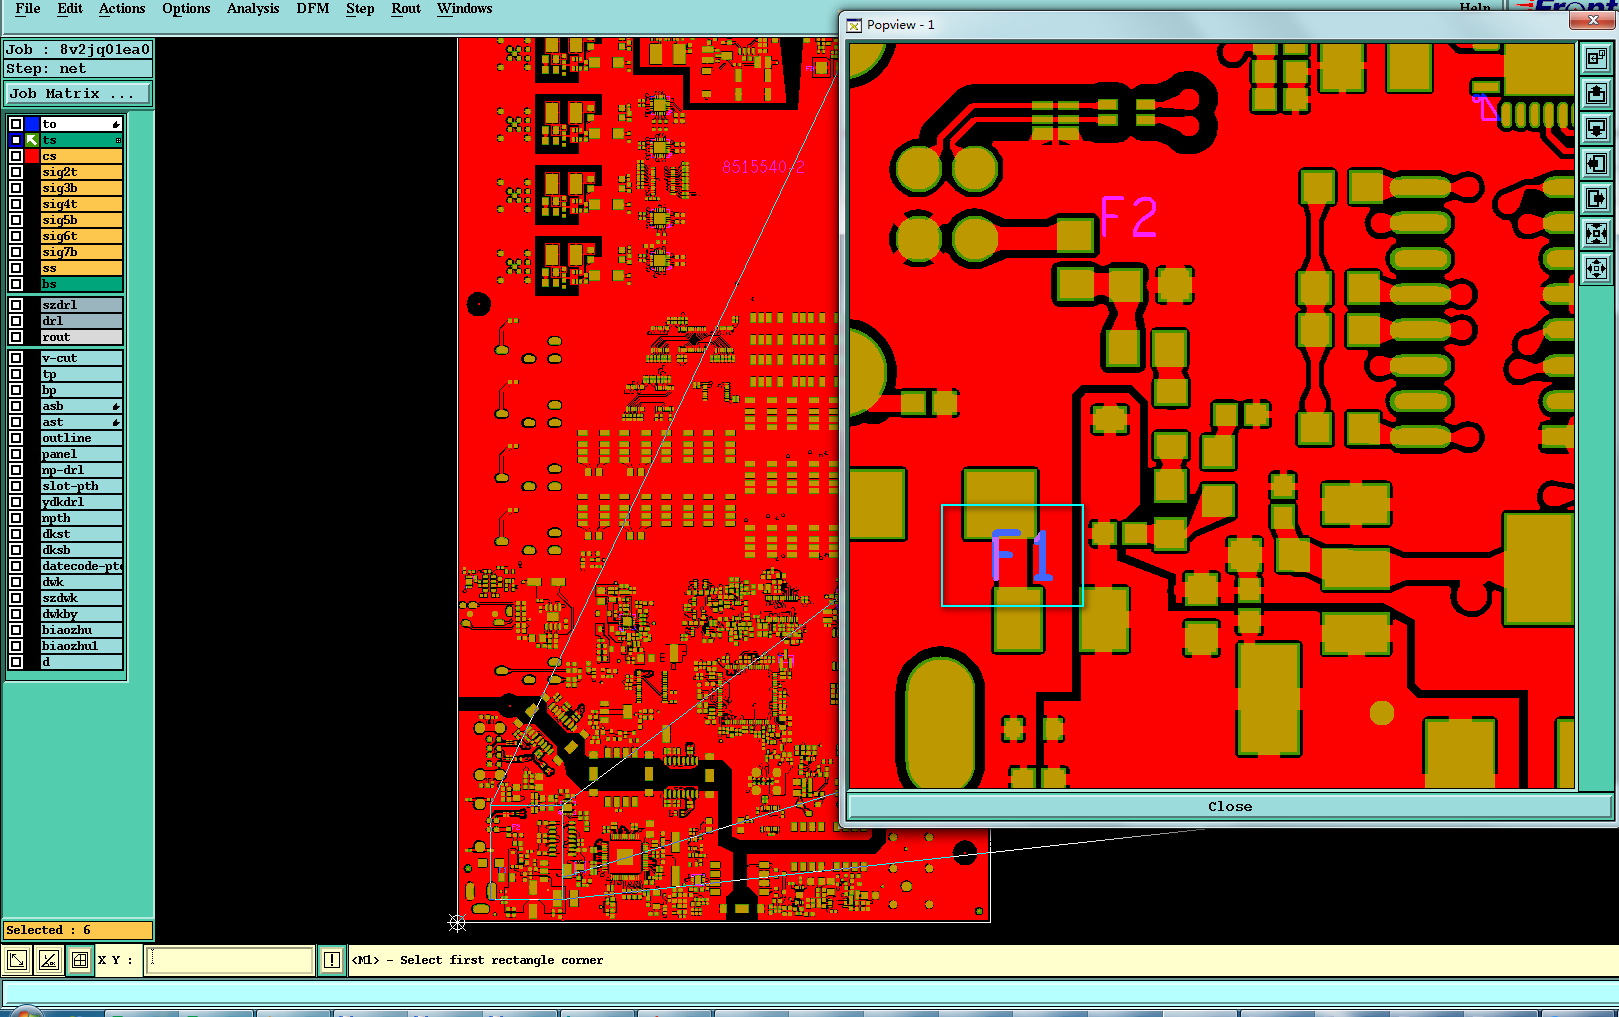This screenshot has height=1017, width=1619.
Task: Select the sig6t layer name
Action: pyautogui.click(x=81, y=236)
